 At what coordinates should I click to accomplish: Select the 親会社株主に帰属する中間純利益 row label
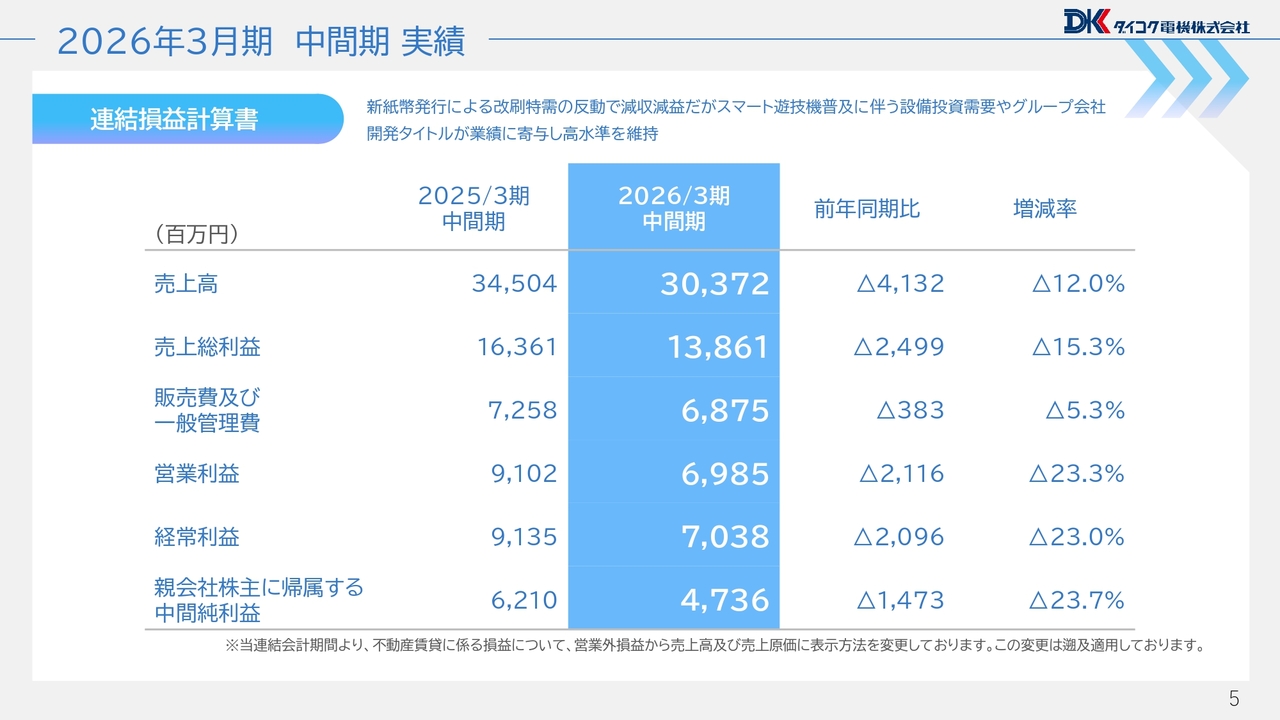click(258, 600)
